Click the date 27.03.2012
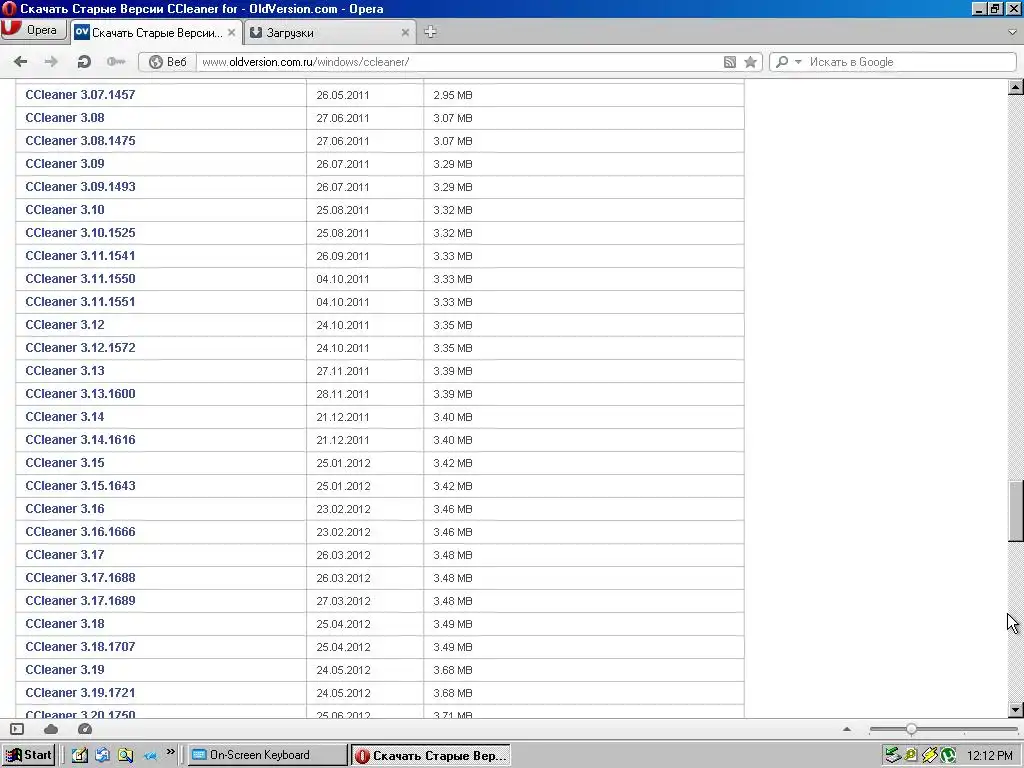1024x768 pixels. tap(343, 601)
